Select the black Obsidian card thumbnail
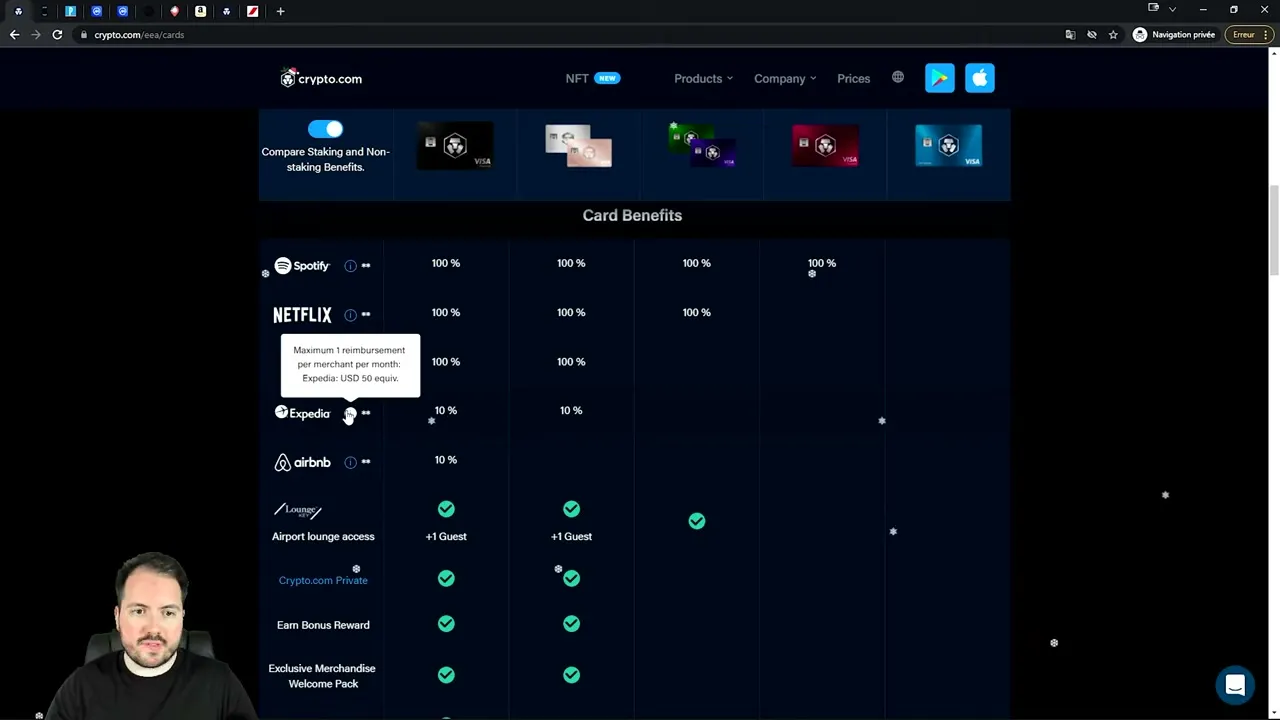1280x720 pixels. (x=455, y=146)
